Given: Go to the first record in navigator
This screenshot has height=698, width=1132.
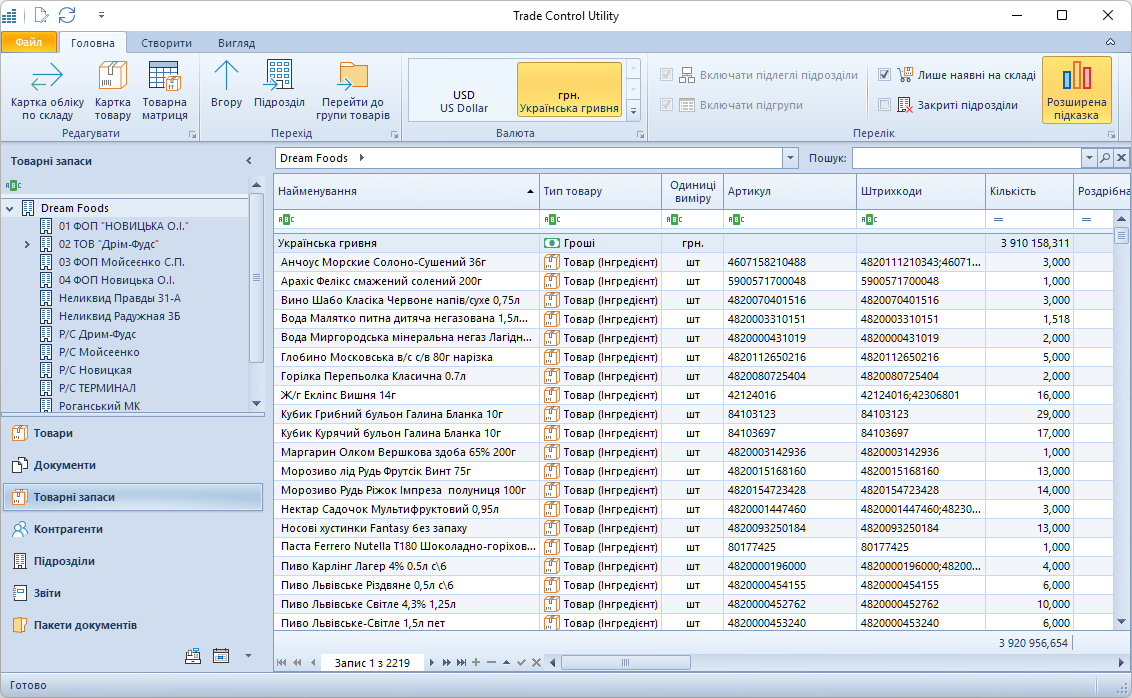Looking at the screenshot, I should [x=281, y=663].
